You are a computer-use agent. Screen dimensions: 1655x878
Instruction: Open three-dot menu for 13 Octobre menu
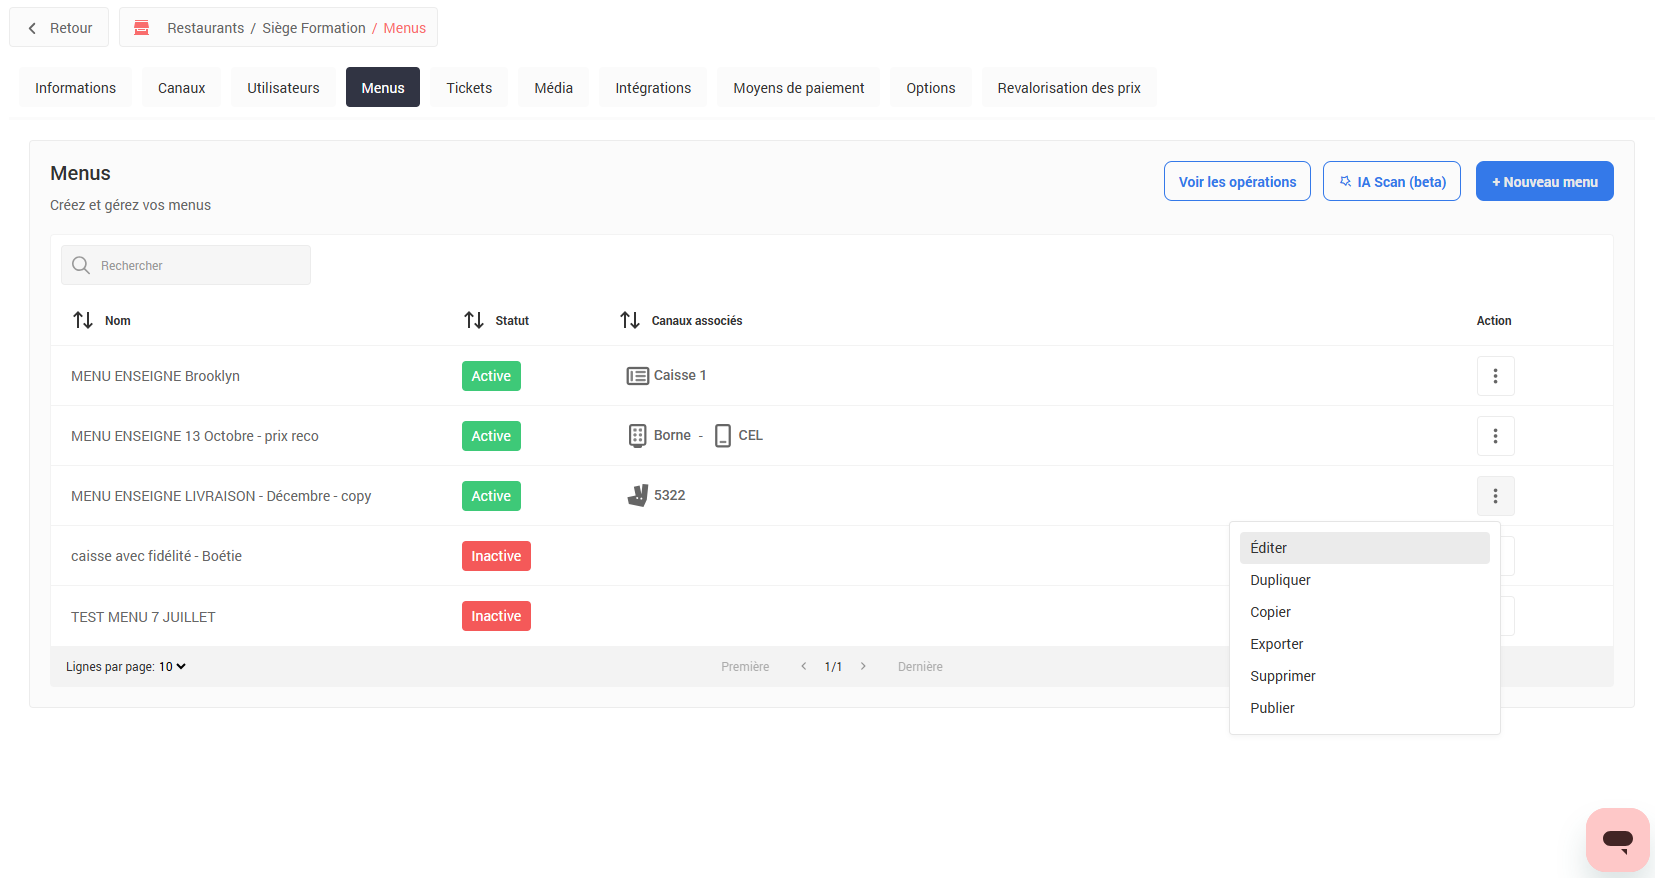pyautogui.click(x=1495, y=436)
